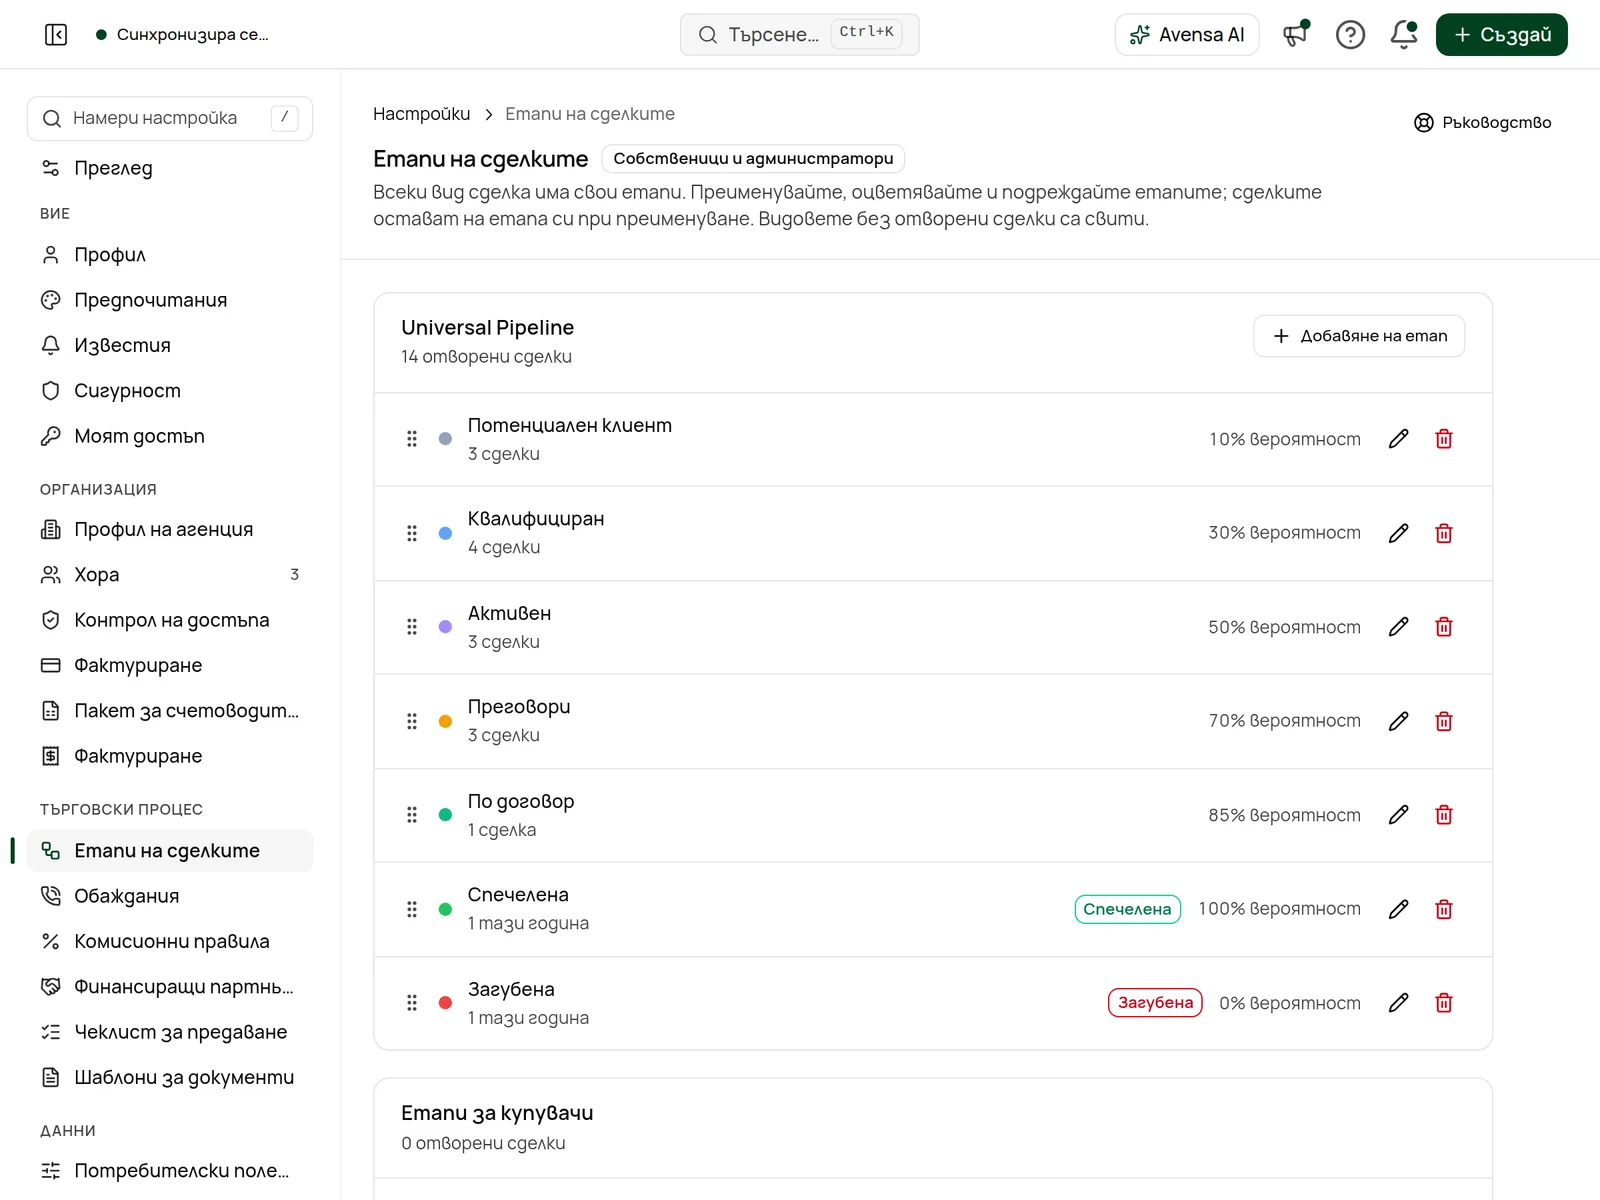Edit the Загубена stage
The image size is (1600, 1200).
[x=1398, y=1003]
